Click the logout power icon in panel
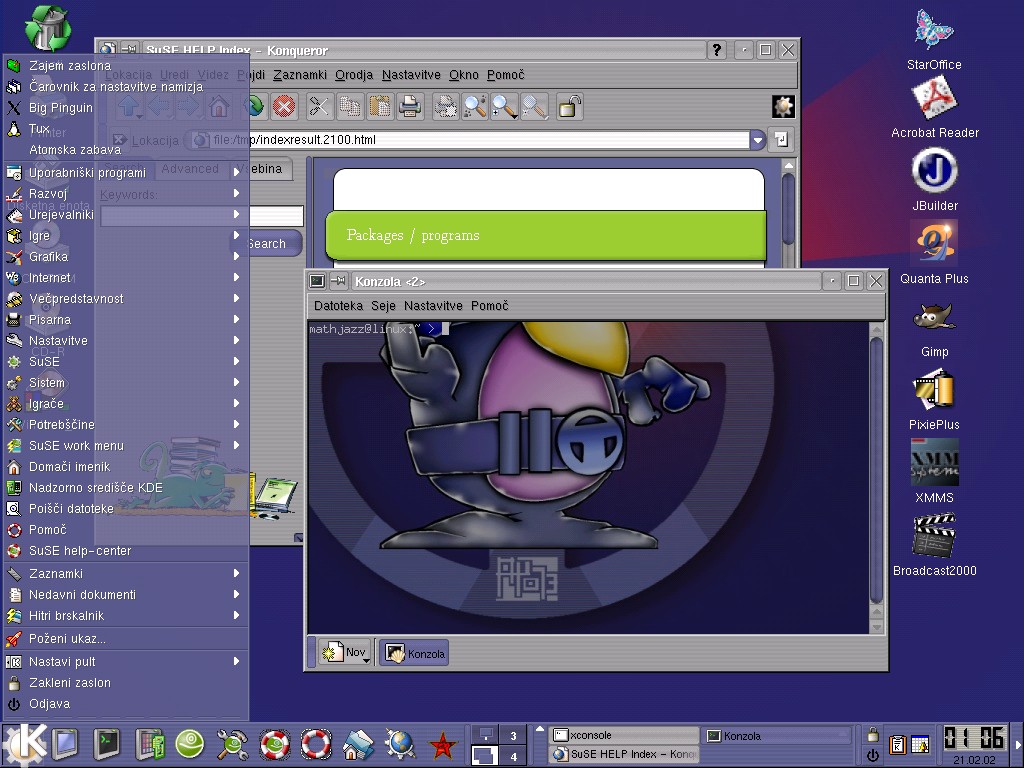This screenshot has width=1024, height=768. (x=872, y=756)
